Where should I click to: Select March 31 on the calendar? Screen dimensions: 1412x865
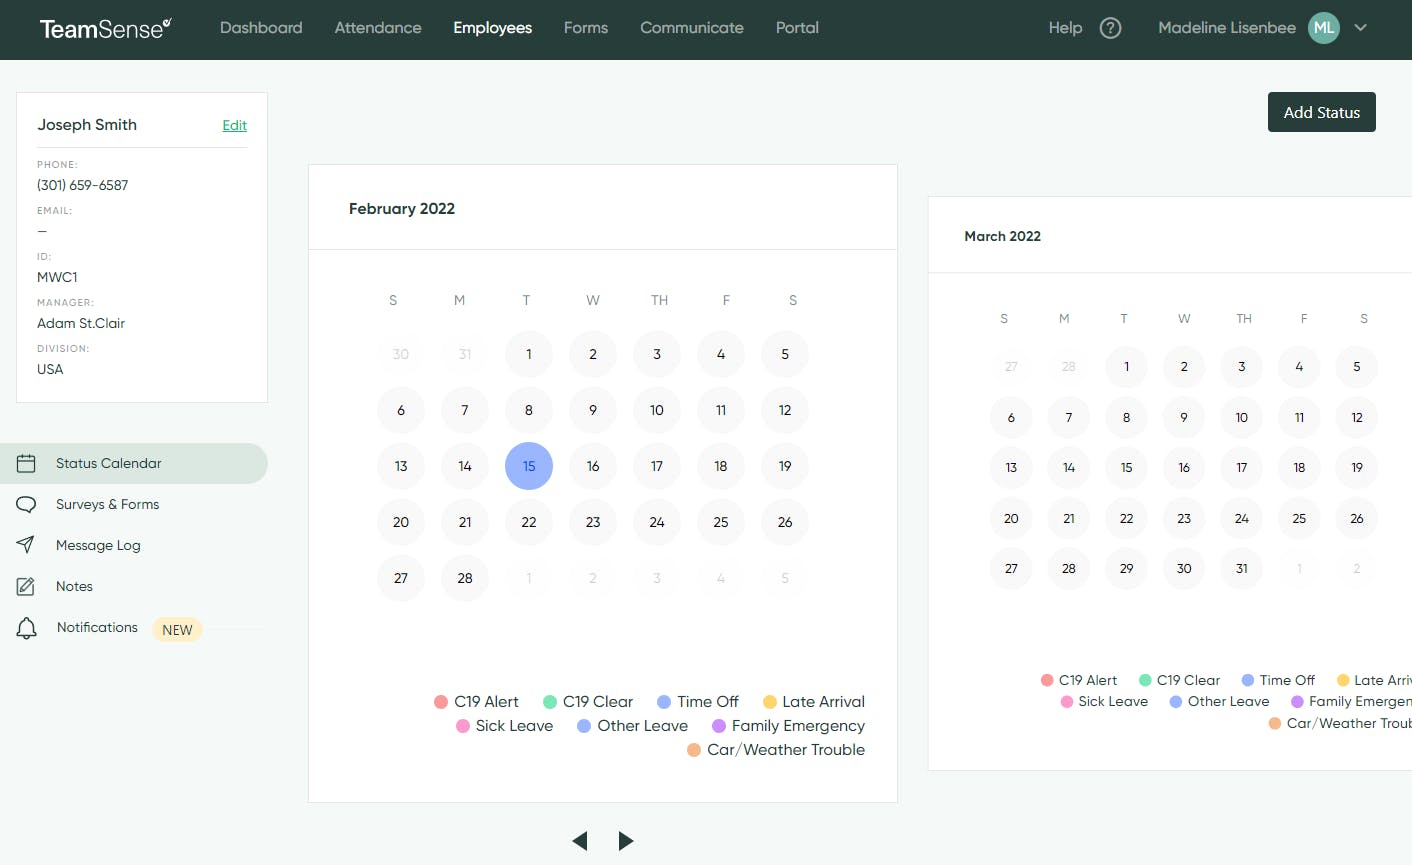(x=1242, y=568)
